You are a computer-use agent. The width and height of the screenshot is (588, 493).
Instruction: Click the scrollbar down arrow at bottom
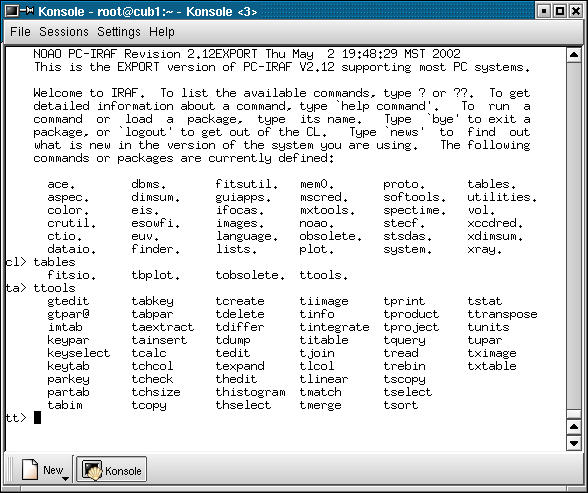coord(574,443)
